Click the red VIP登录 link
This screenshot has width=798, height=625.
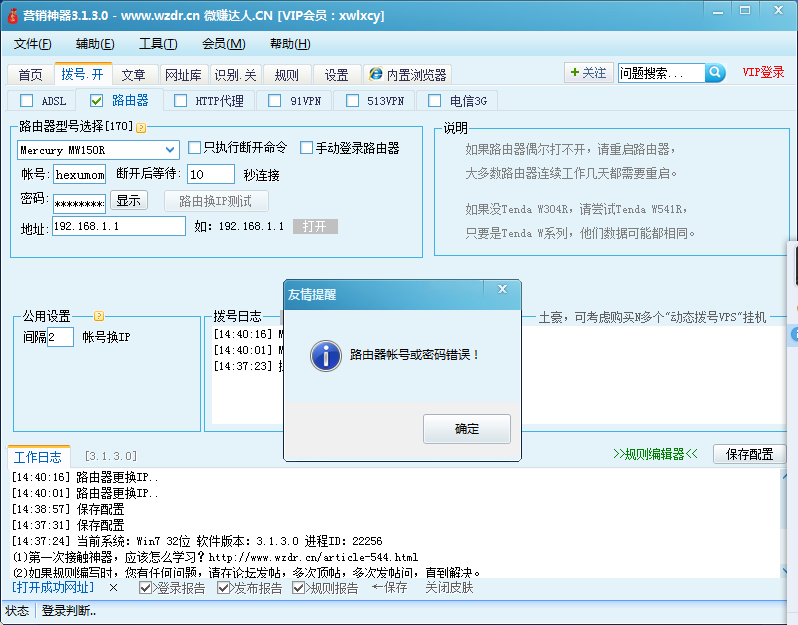click(x=763, y=72)
